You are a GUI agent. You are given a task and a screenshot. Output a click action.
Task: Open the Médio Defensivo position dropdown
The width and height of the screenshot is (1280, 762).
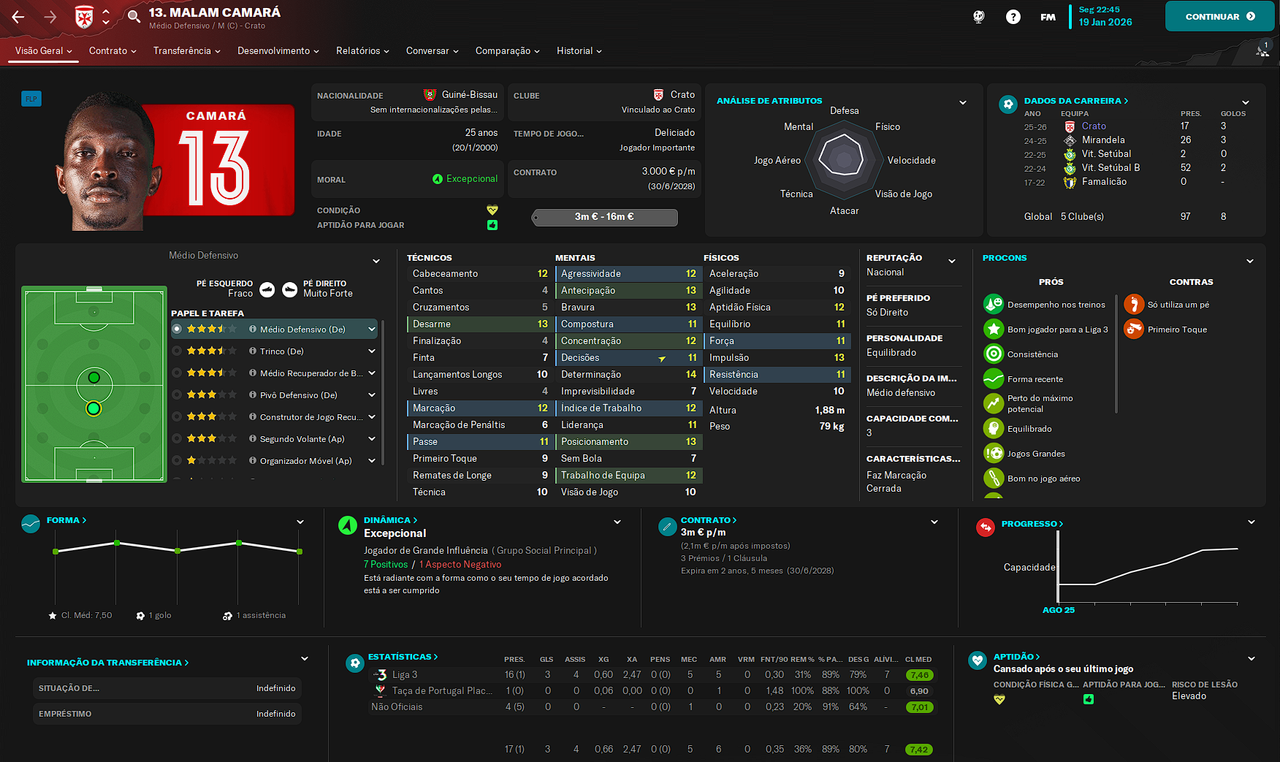pyautogui.click(x=376, y=261)
